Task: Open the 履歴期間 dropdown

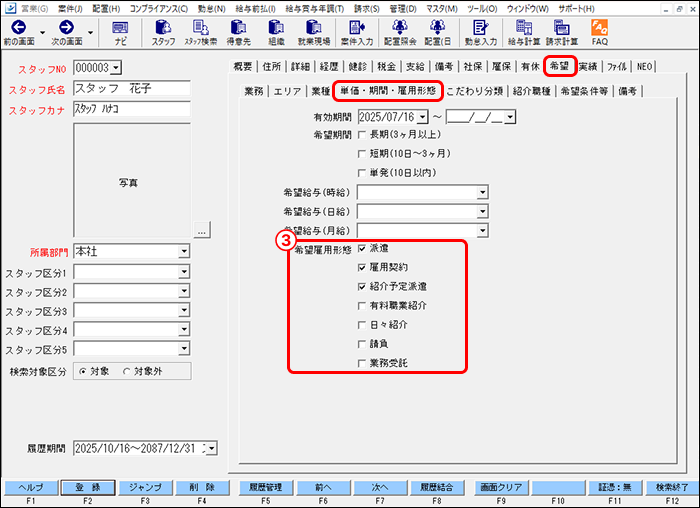Action: [x=212, y=448]
